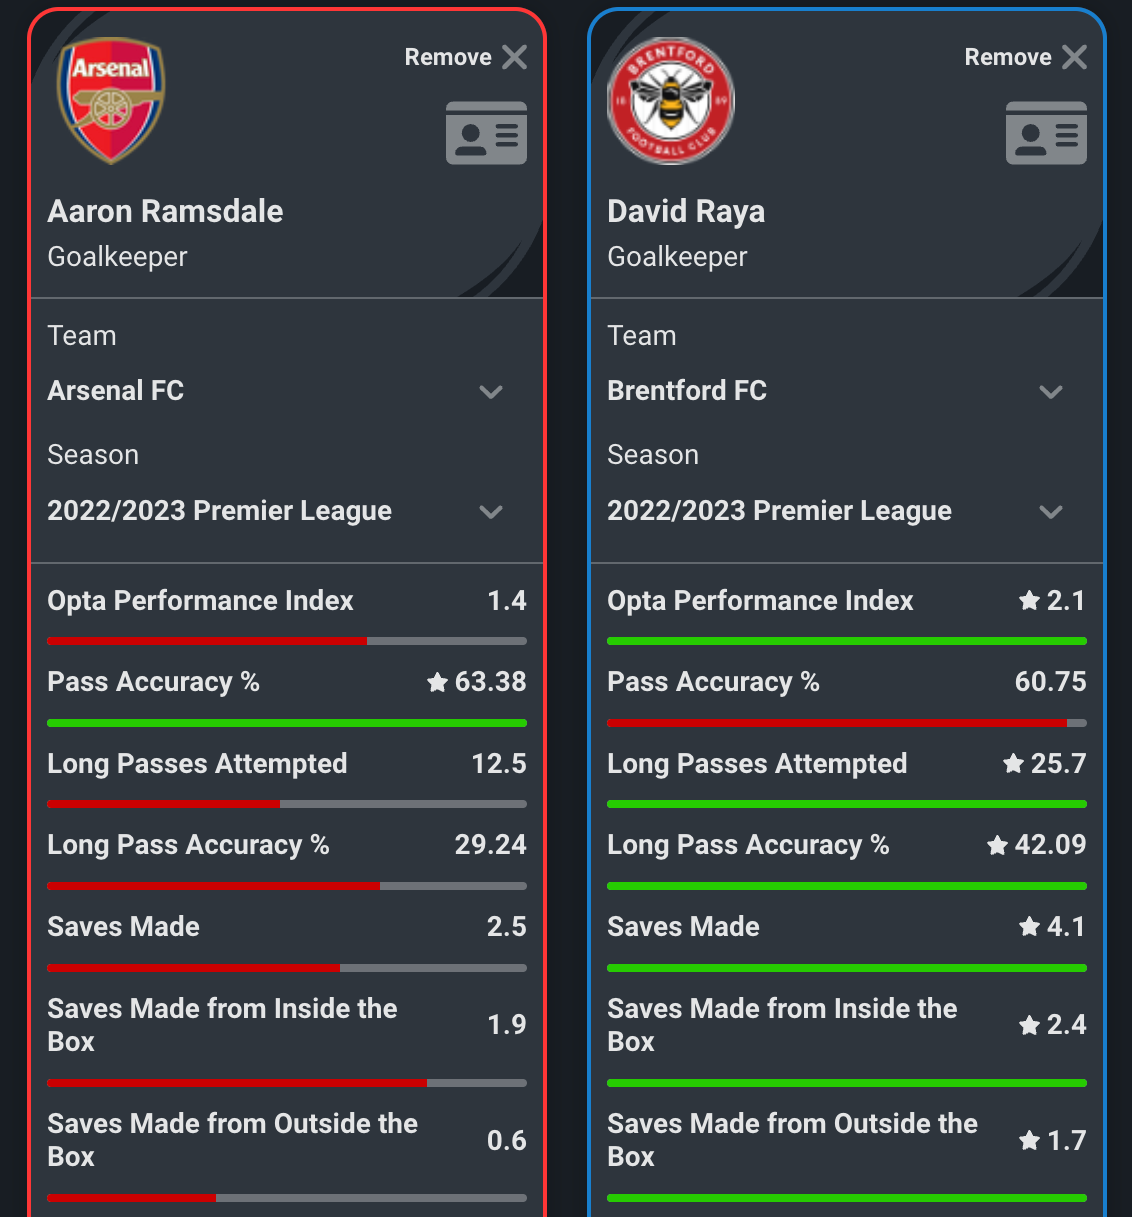The height and width of the screenshot is (1217, 1132).
Task: Click the star next to Raya's Opta Performance Index
Action: pos(1029,601)
